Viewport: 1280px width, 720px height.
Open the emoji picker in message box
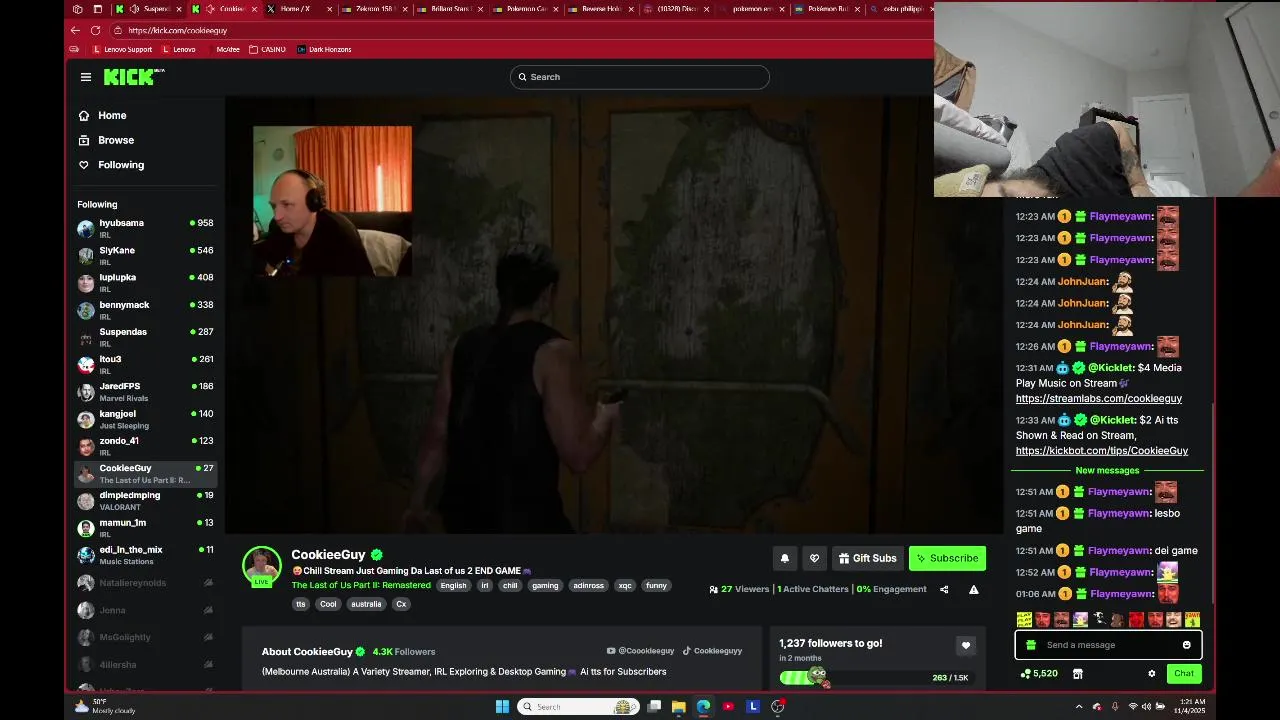click(x=1187, y=645)
